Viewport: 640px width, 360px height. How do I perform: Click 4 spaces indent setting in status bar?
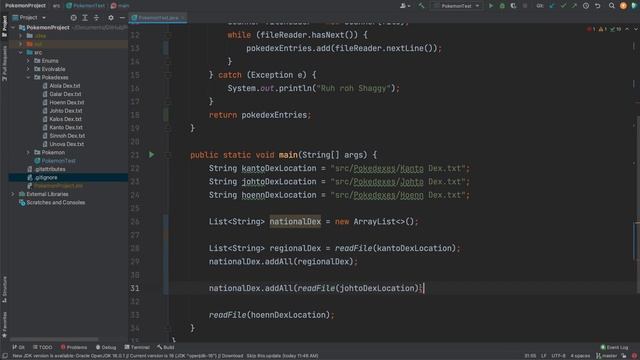[580, 356]
